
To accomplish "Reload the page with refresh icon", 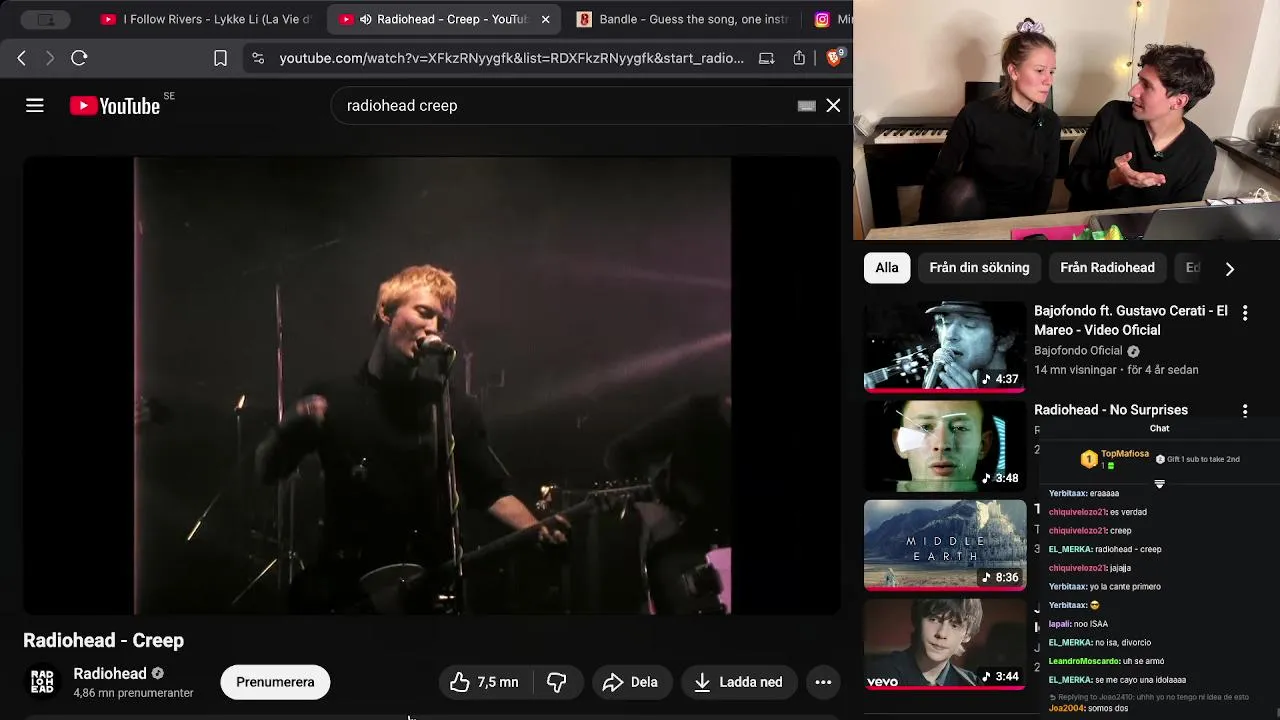I will click(x=79, y=58).
